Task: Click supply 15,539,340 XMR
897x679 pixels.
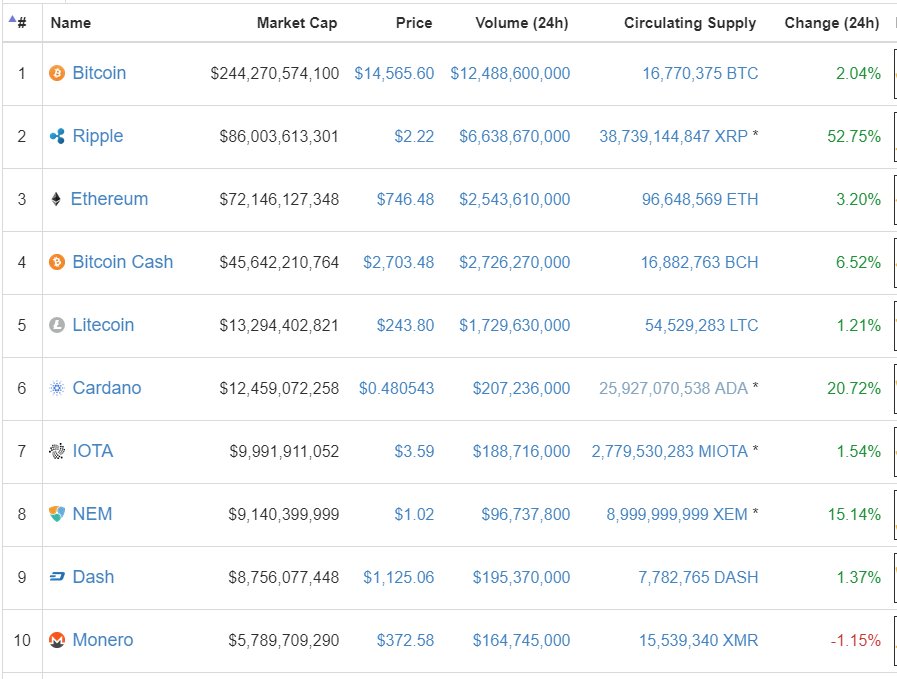Action: pos(698,640)
